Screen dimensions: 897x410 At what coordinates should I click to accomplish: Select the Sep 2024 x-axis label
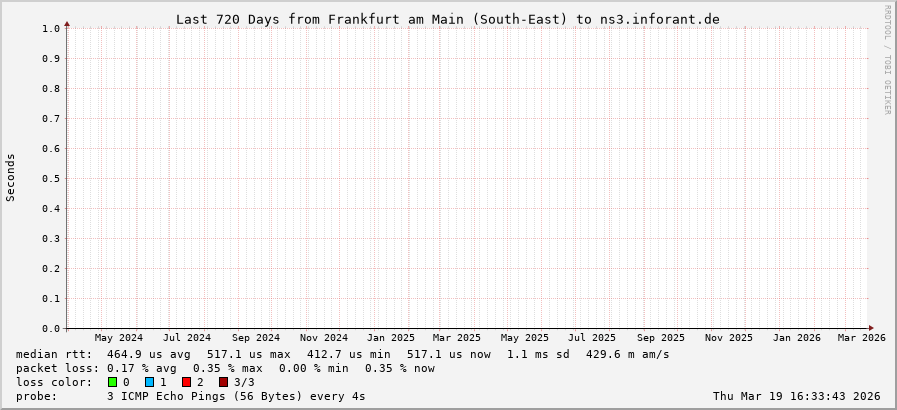point(255,338)
